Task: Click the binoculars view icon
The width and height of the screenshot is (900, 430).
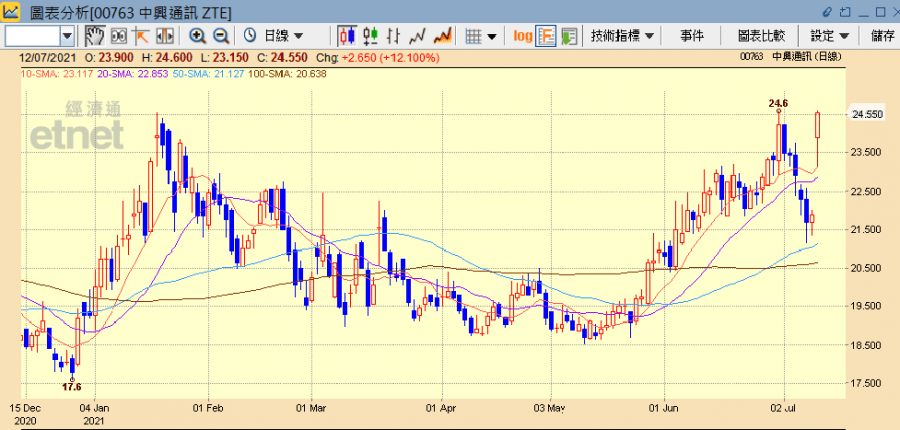Action: click(119, 36)
